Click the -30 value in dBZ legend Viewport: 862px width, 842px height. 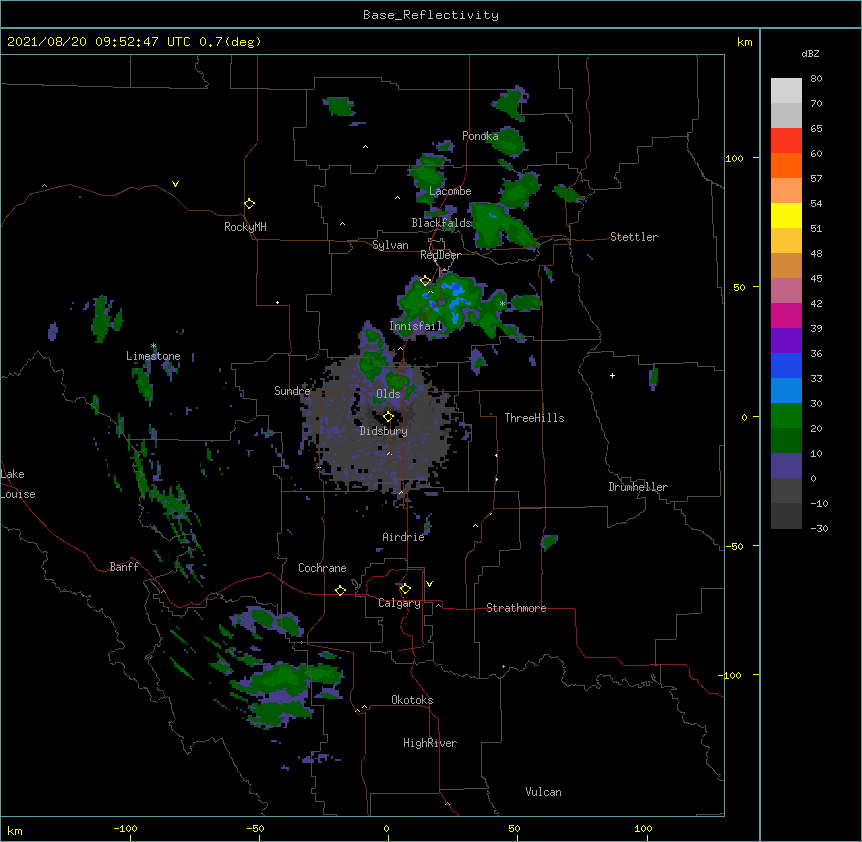(x=819, y=528)
